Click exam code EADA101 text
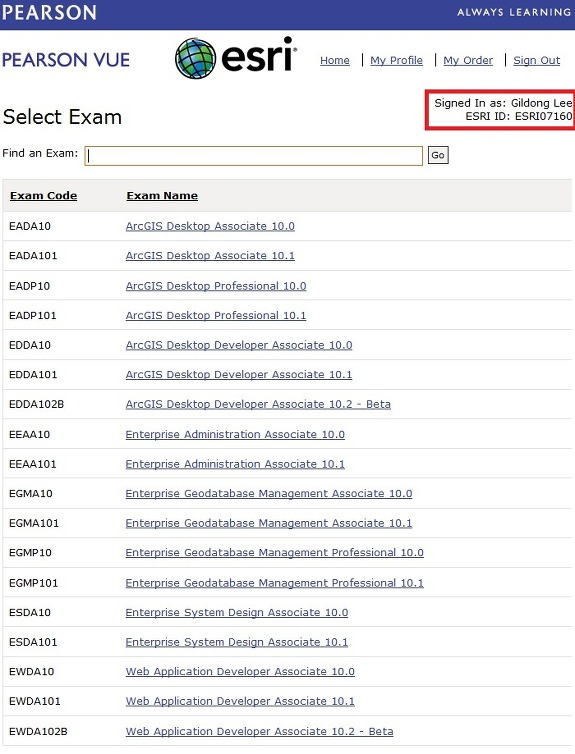The width and height of the screenshot is (575, 754). [x=33, y=255]
